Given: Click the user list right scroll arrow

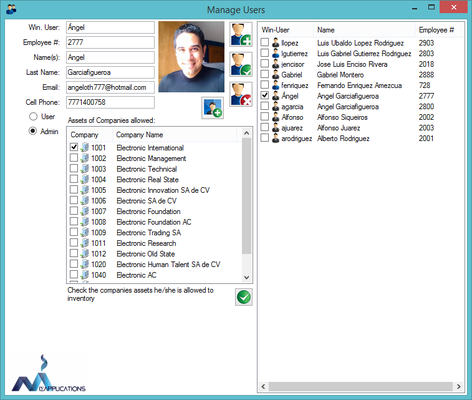Looking at the screenshot, I should coord(459,386).
